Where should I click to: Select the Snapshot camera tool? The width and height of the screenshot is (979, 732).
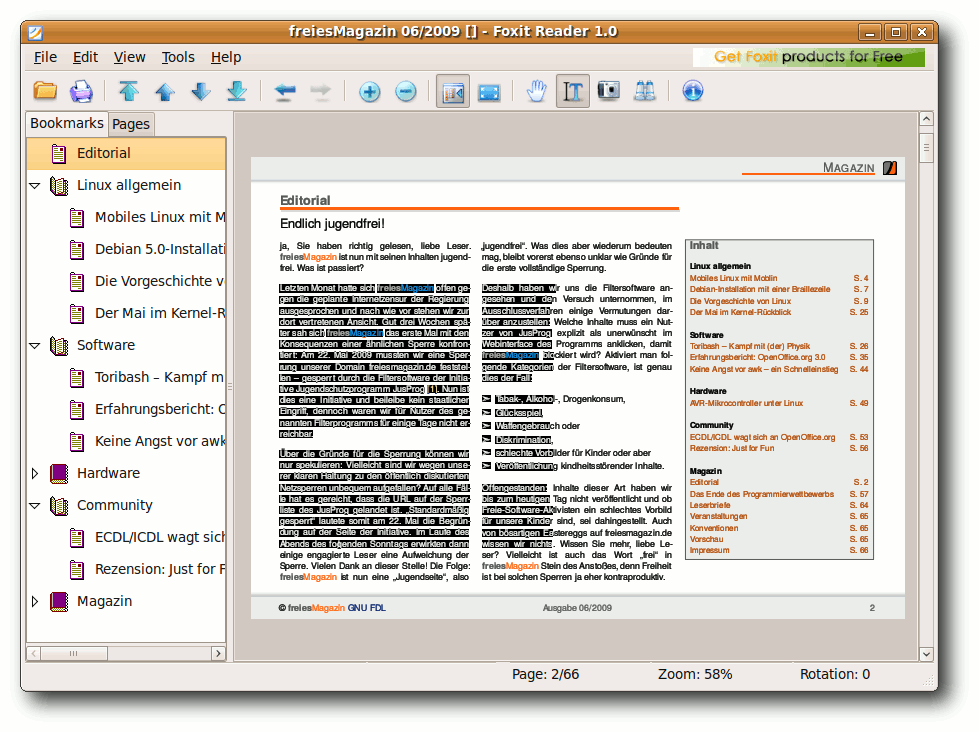point(609,91)
